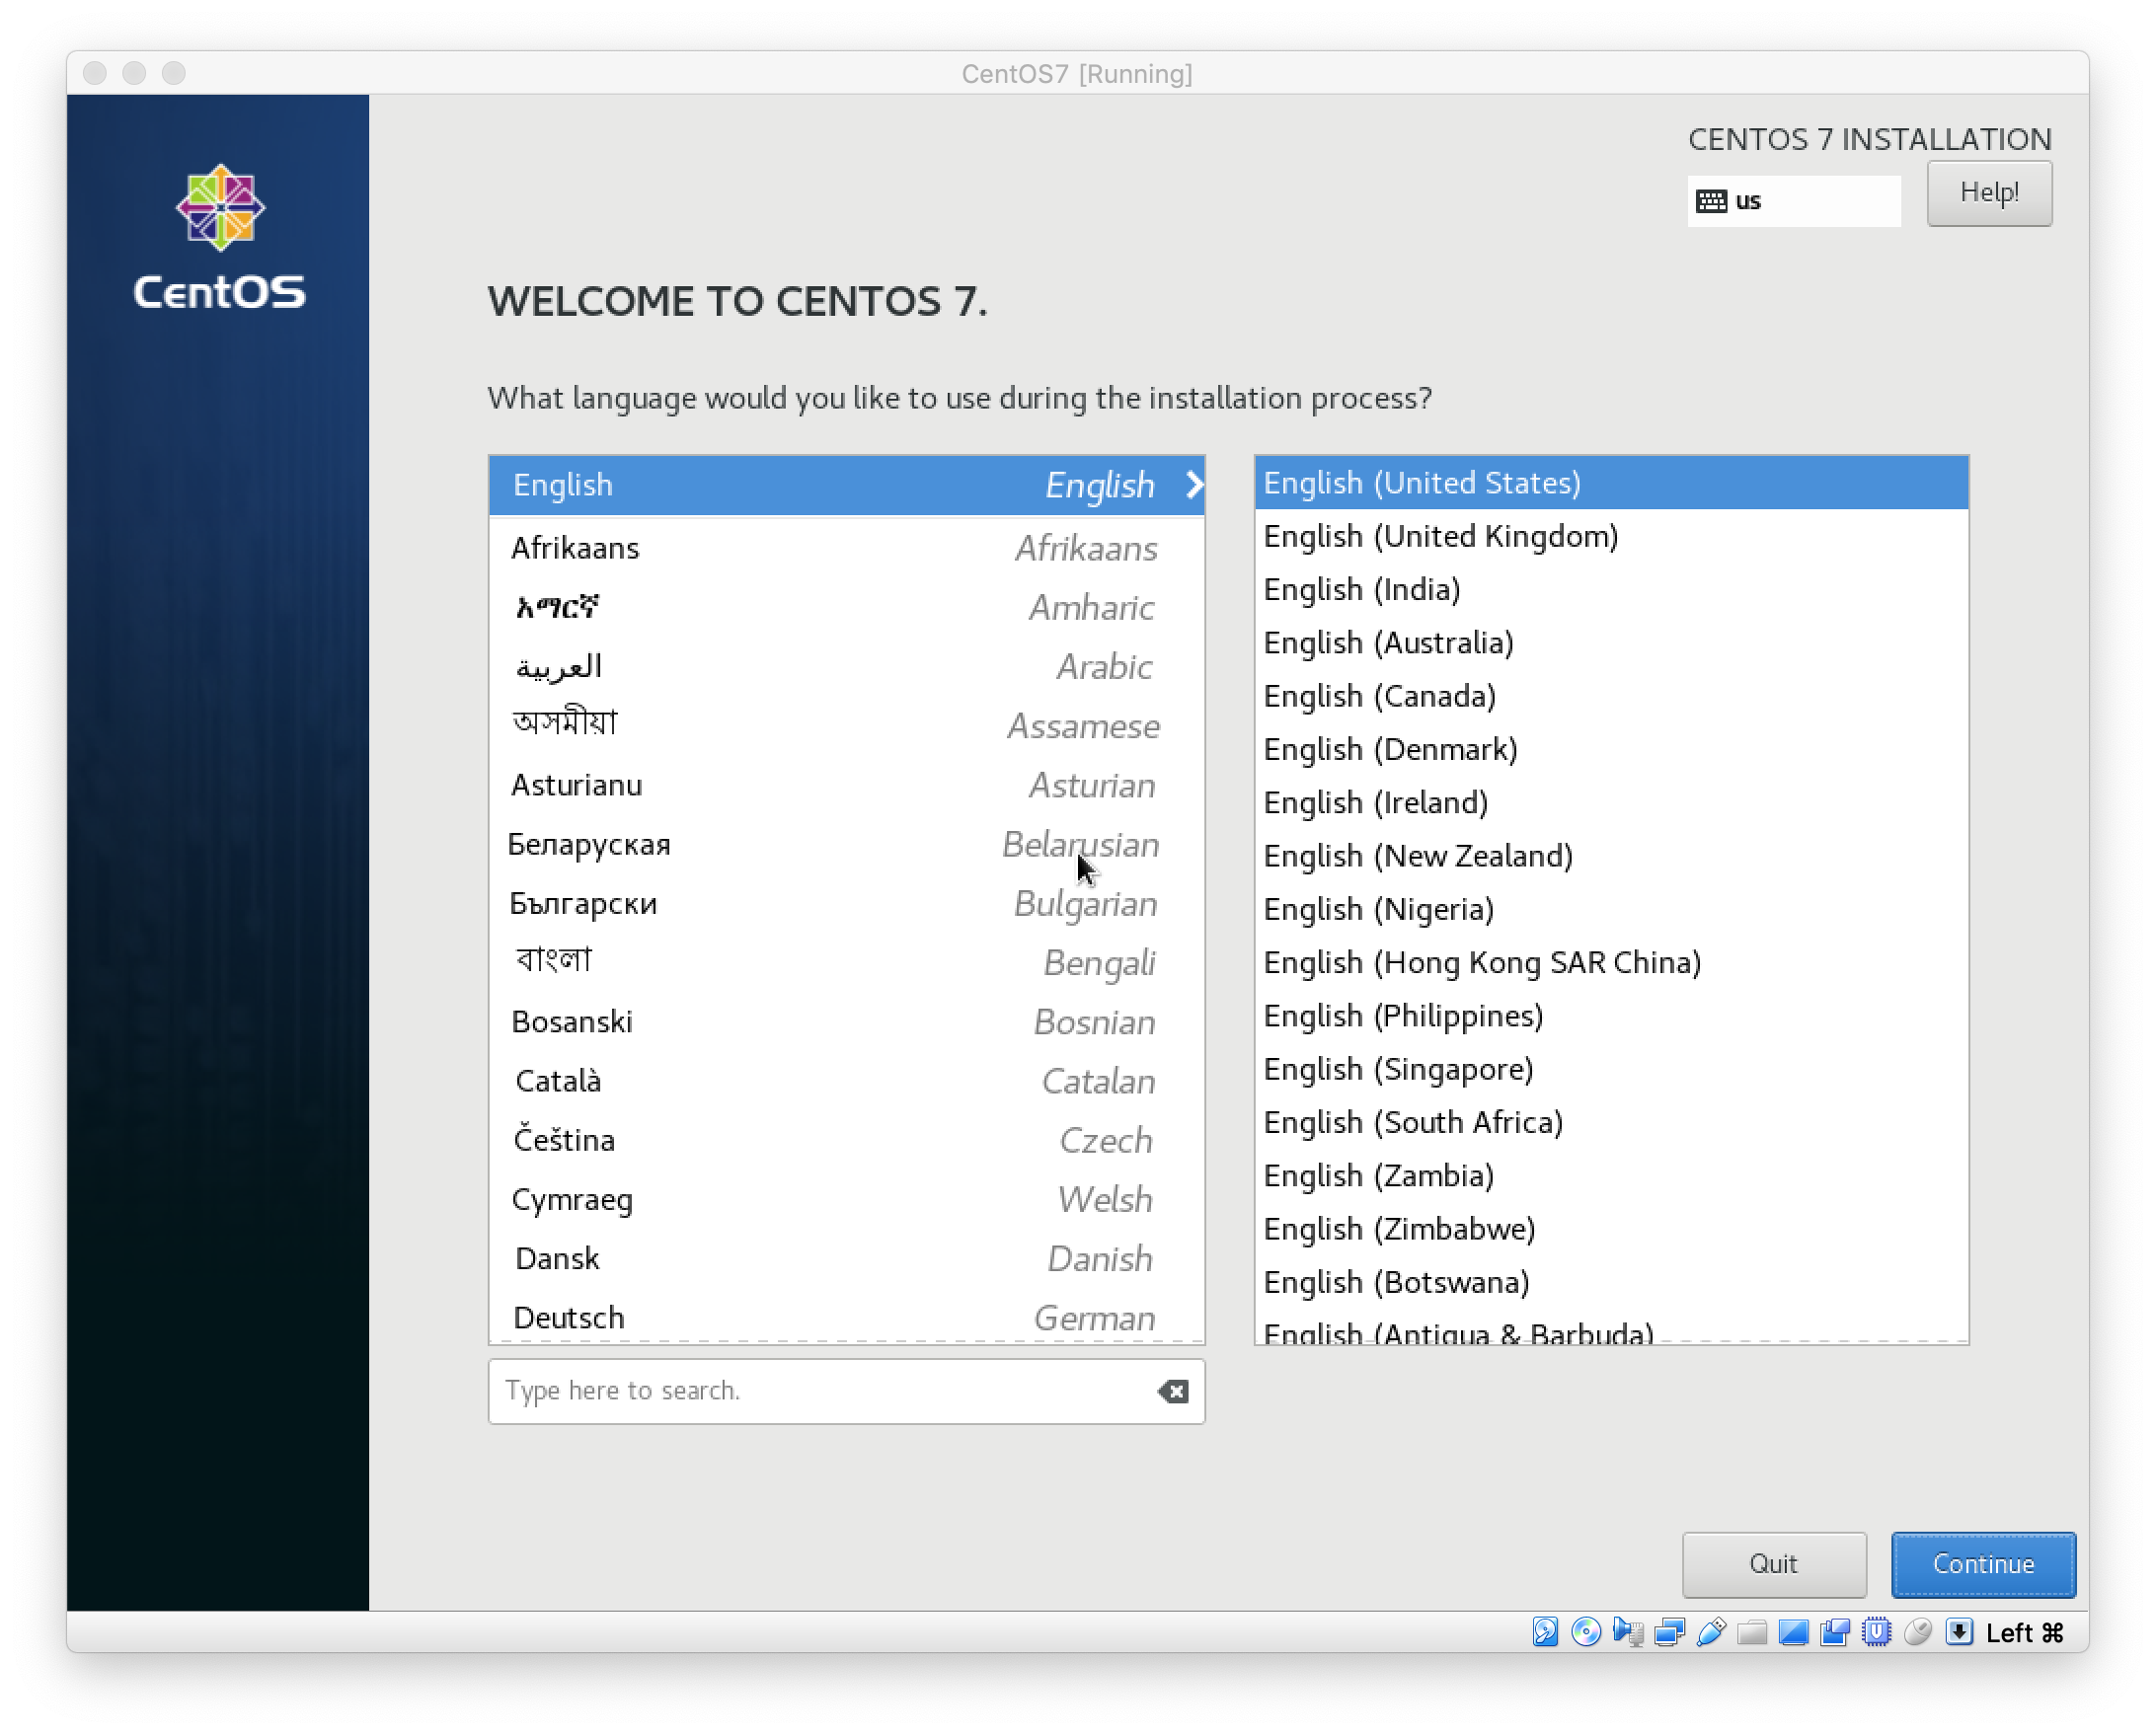The height and width of the screenshot is (1735, 2156).
Task: Click the USB devices status icon
Action: (1711, 1632)
